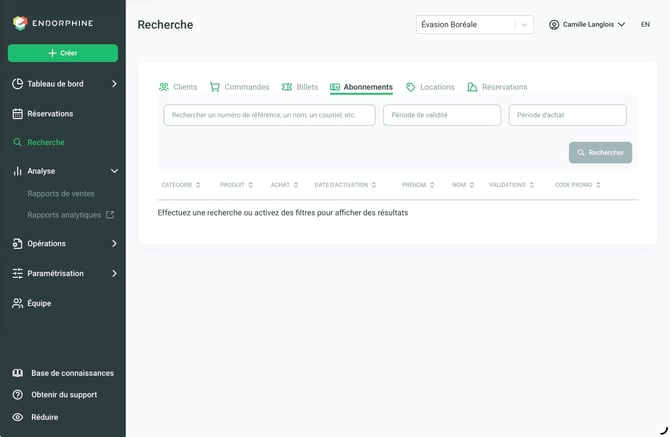Open the external link icon beside Rapports analytiques
The width and height of the screenshot is (670, 437).
coord(110,215)
